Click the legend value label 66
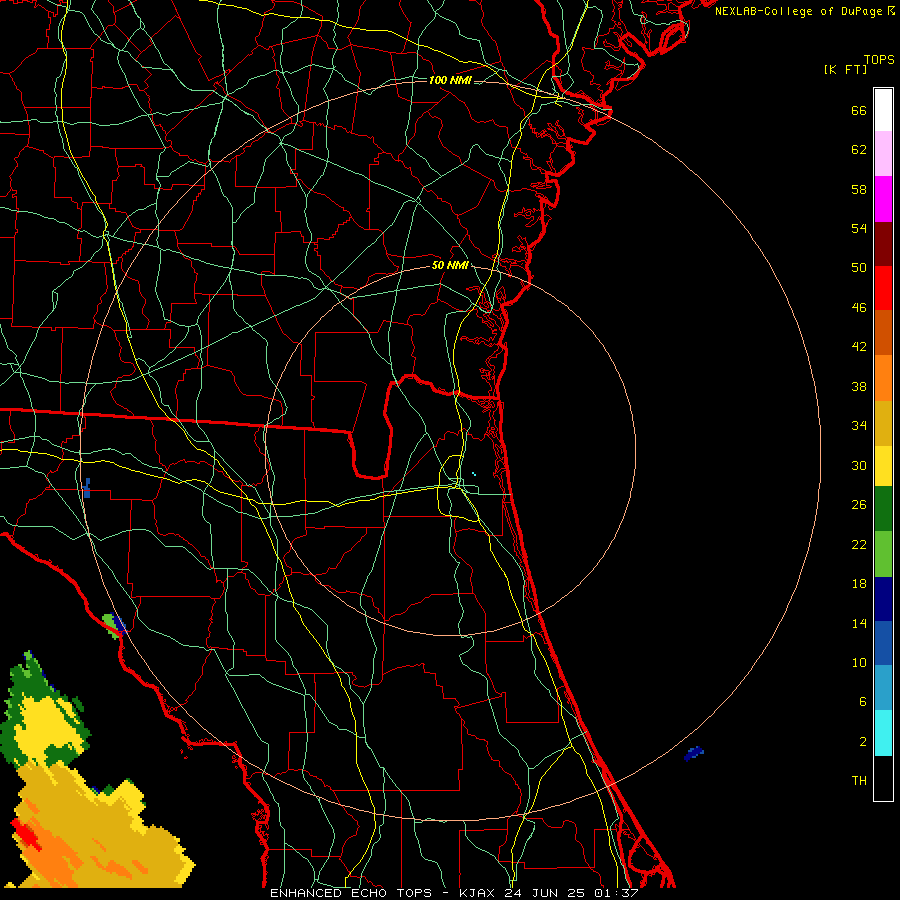 (x=859, y=111)
